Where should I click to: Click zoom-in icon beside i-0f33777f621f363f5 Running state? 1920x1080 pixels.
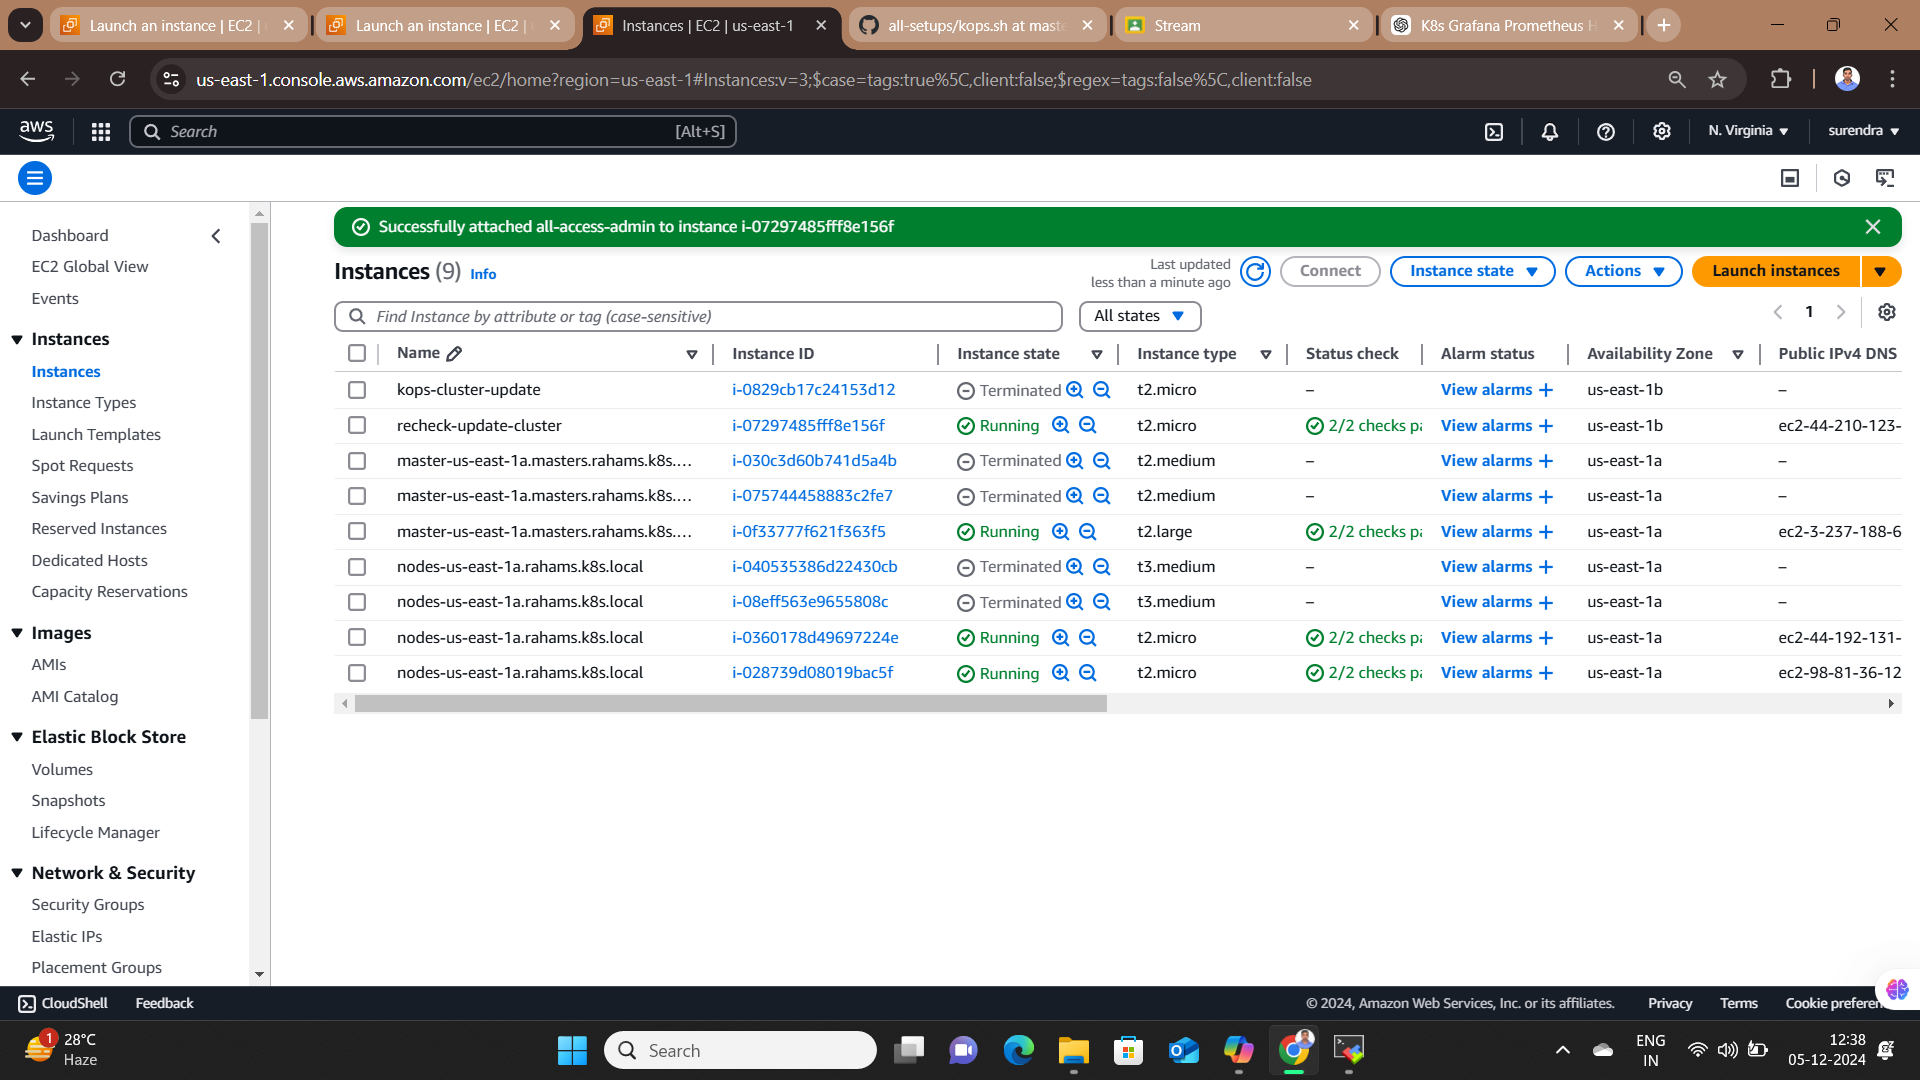click(1061, 532)
